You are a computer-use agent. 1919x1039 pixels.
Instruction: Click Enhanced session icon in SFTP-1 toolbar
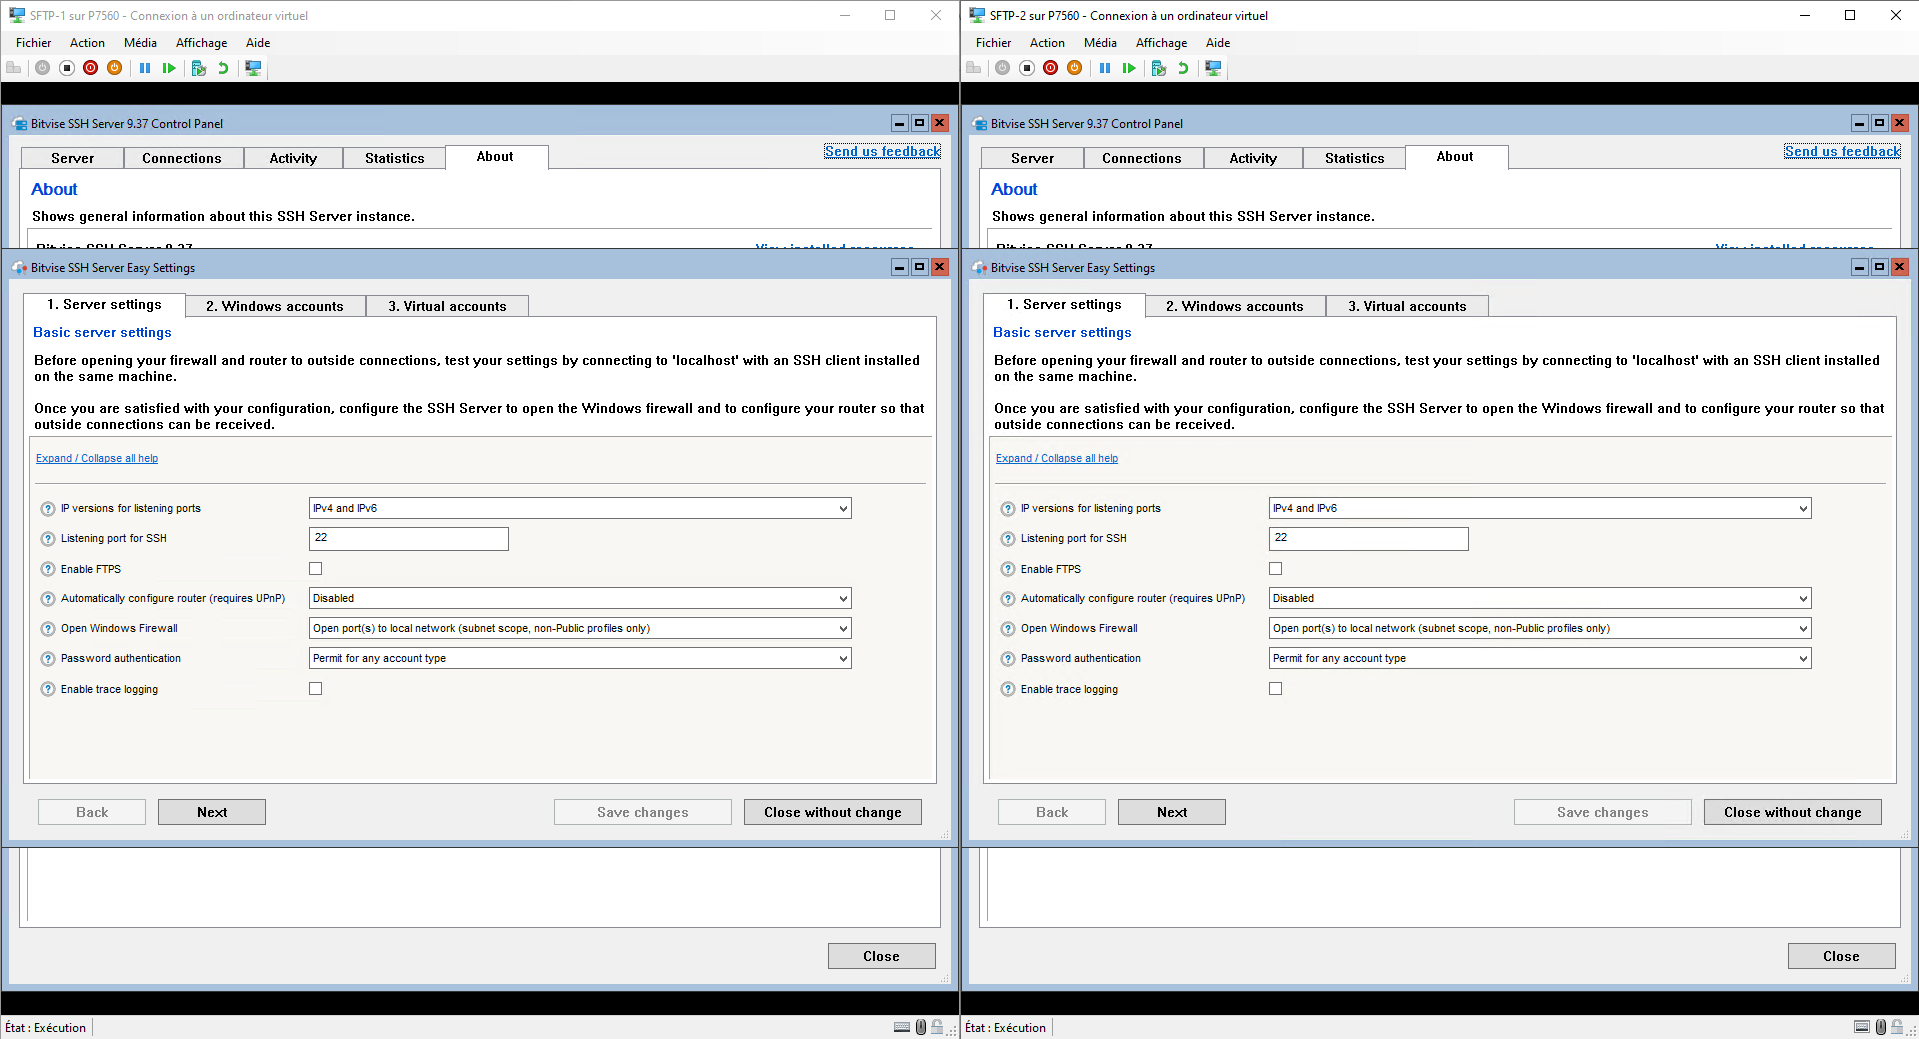253,68
